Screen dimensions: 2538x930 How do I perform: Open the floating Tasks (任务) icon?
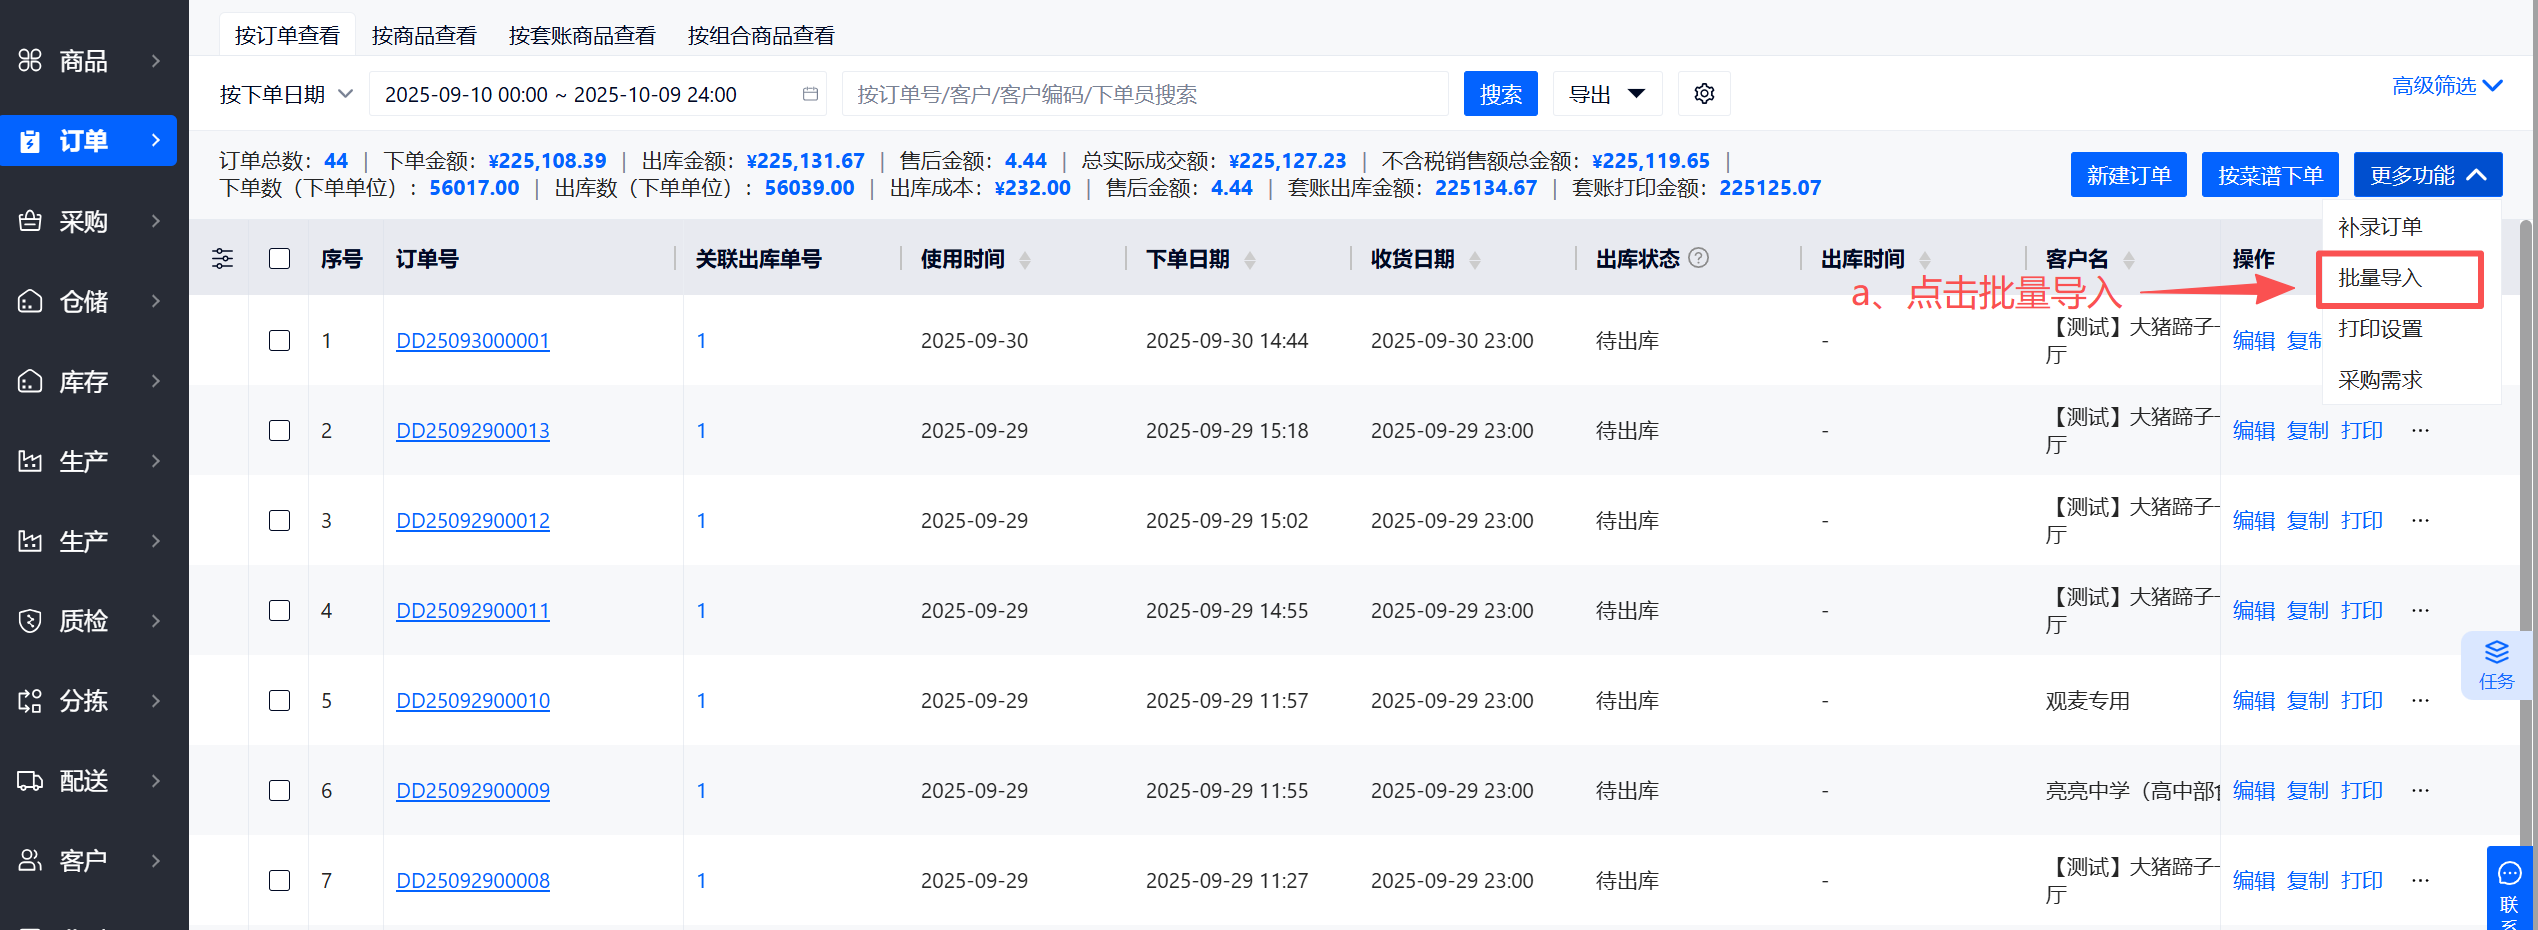pos(2496,664)
